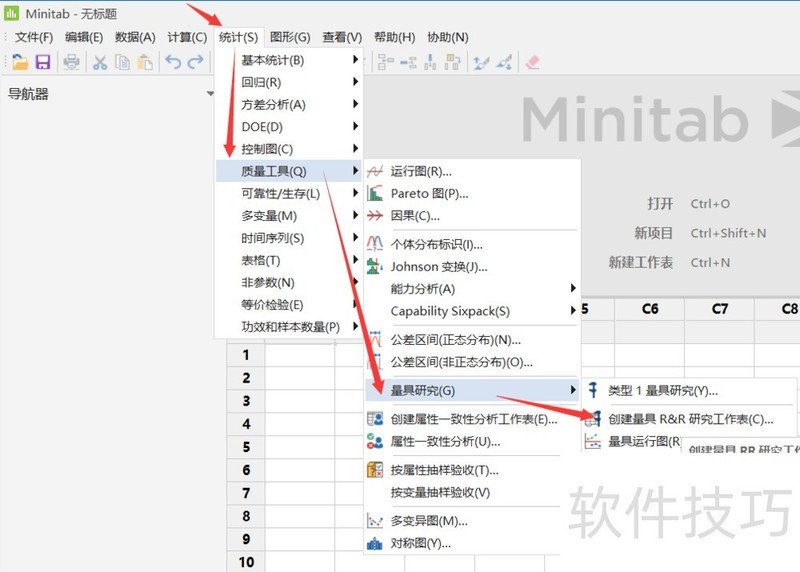The image size is (800, 572).
Task: Expand the 基本统计(B) submenu
Action: click(356, 60)
